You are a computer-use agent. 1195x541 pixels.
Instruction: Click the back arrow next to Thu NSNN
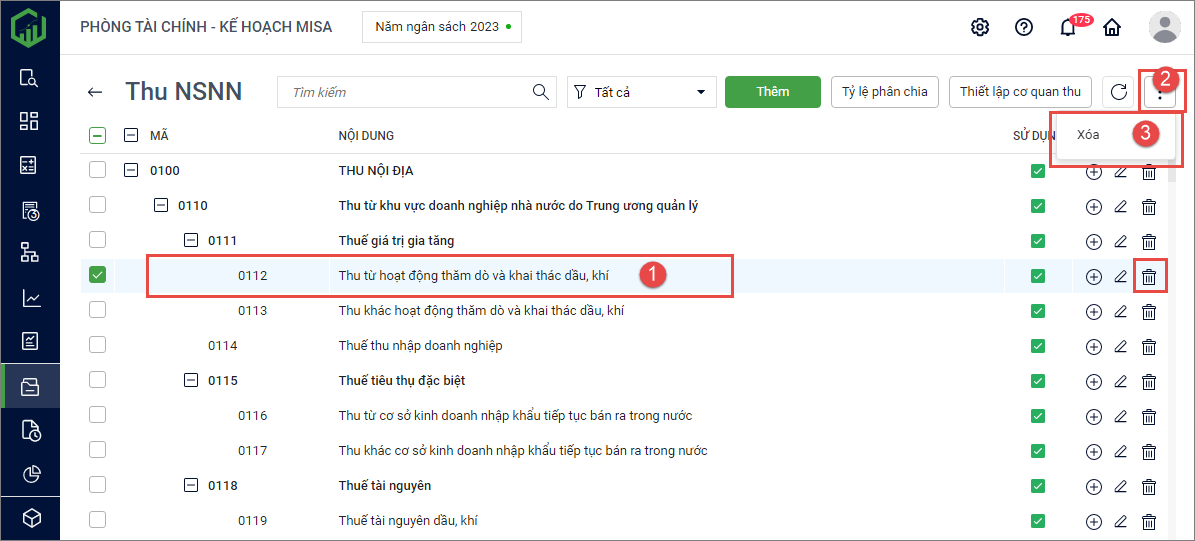(x=95, y=92)
